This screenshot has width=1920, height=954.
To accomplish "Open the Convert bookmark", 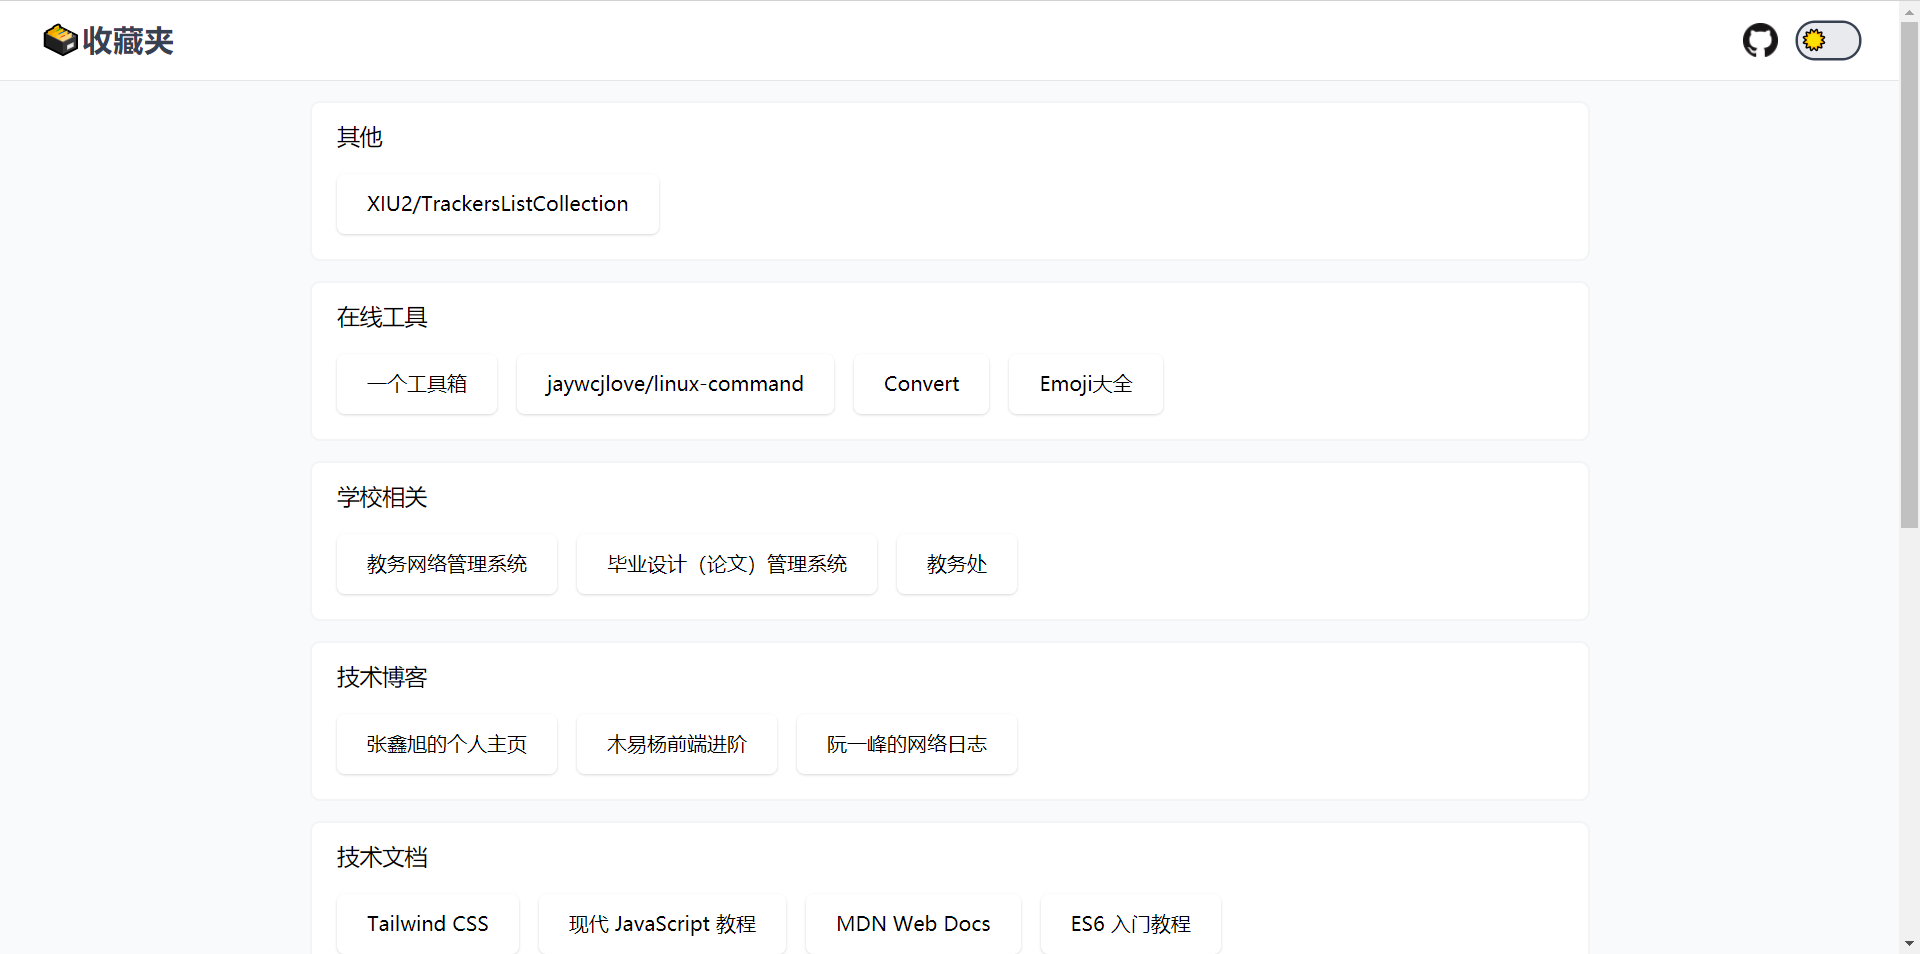I will (x=921, y=384).
